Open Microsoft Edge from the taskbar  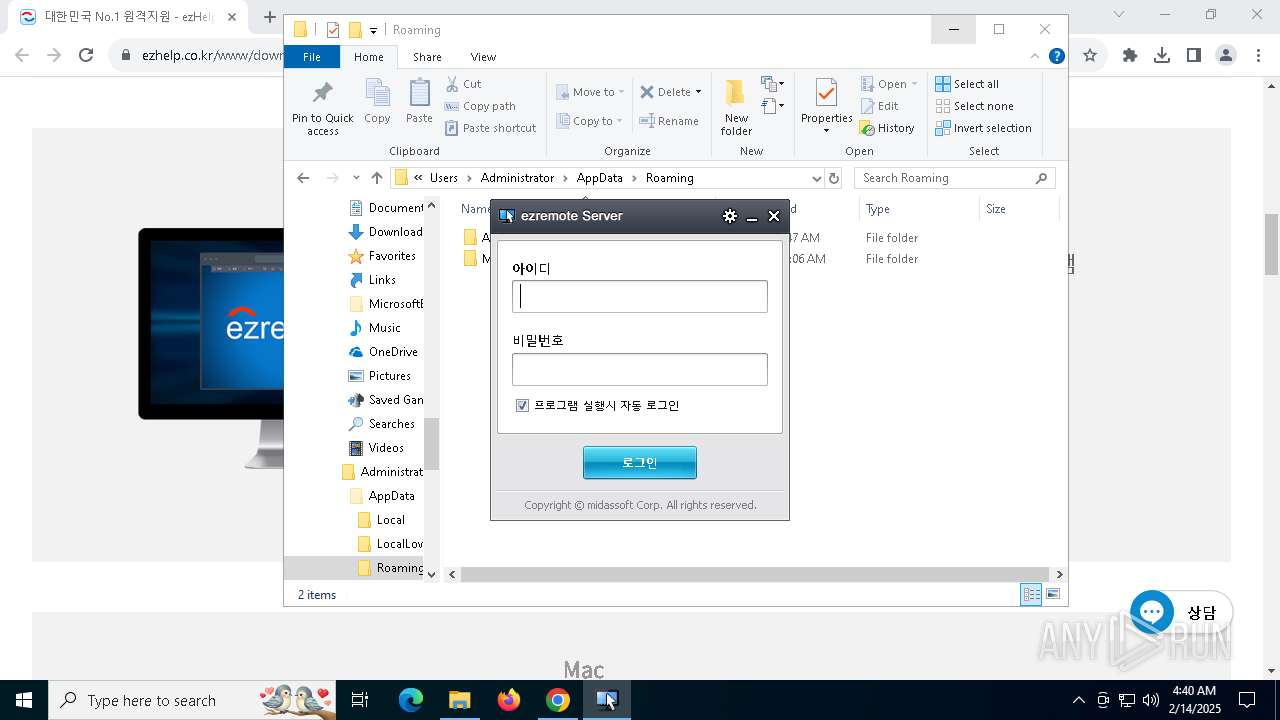click(x=411, y=700)
